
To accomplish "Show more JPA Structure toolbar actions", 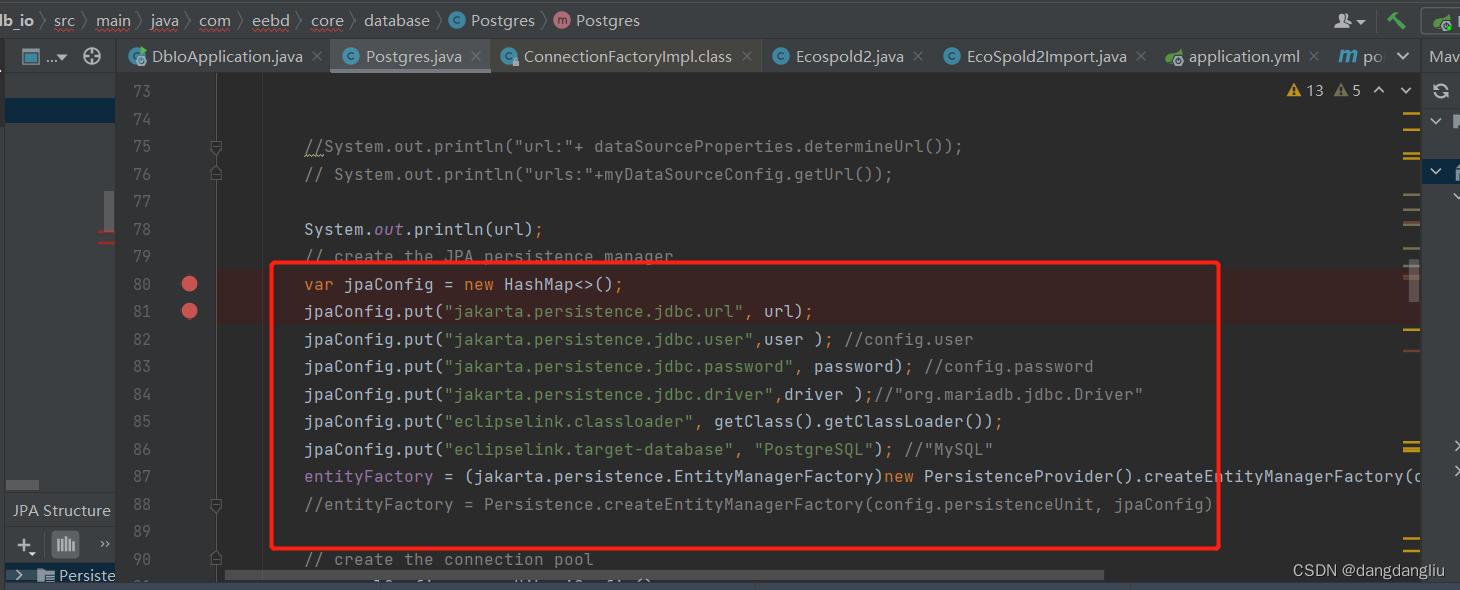I will click(104, 544).
